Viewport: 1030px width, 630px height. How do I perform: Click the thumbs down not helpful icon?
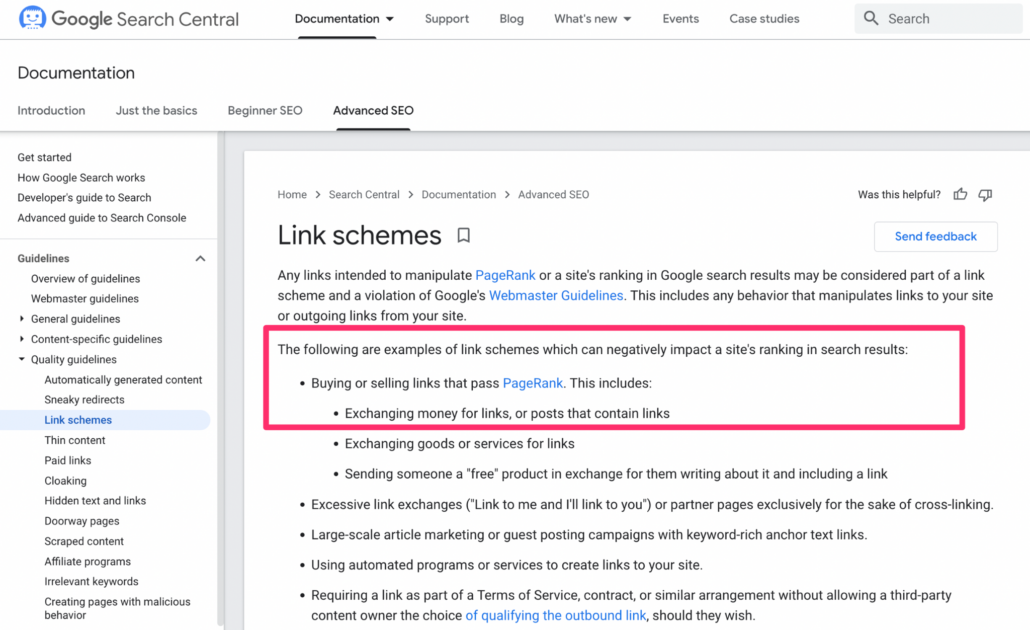point(985,195)
